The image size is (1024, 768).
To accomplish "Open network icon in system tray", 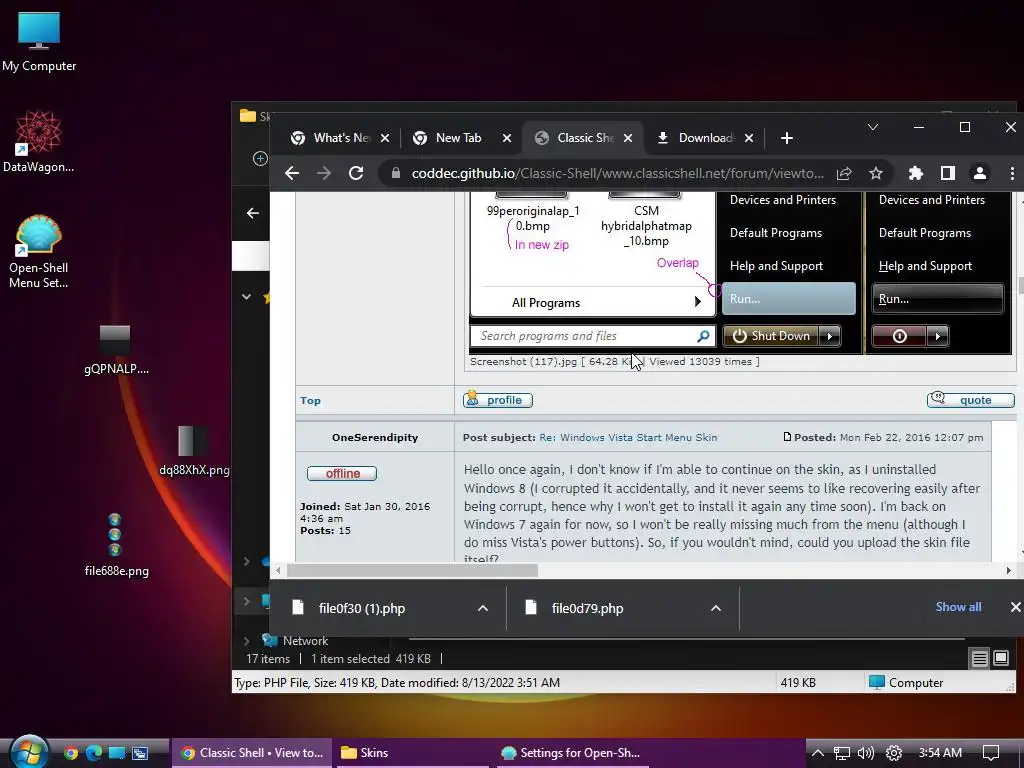I will point(842,753).
